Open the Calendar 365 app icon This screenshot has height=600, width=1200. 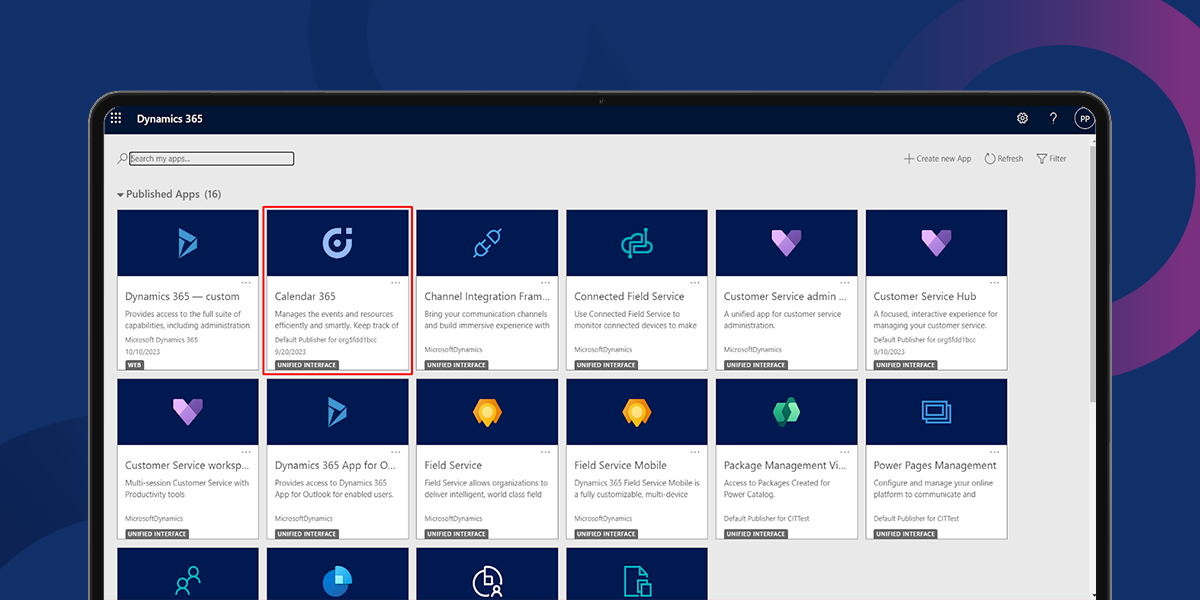point(337,243)
